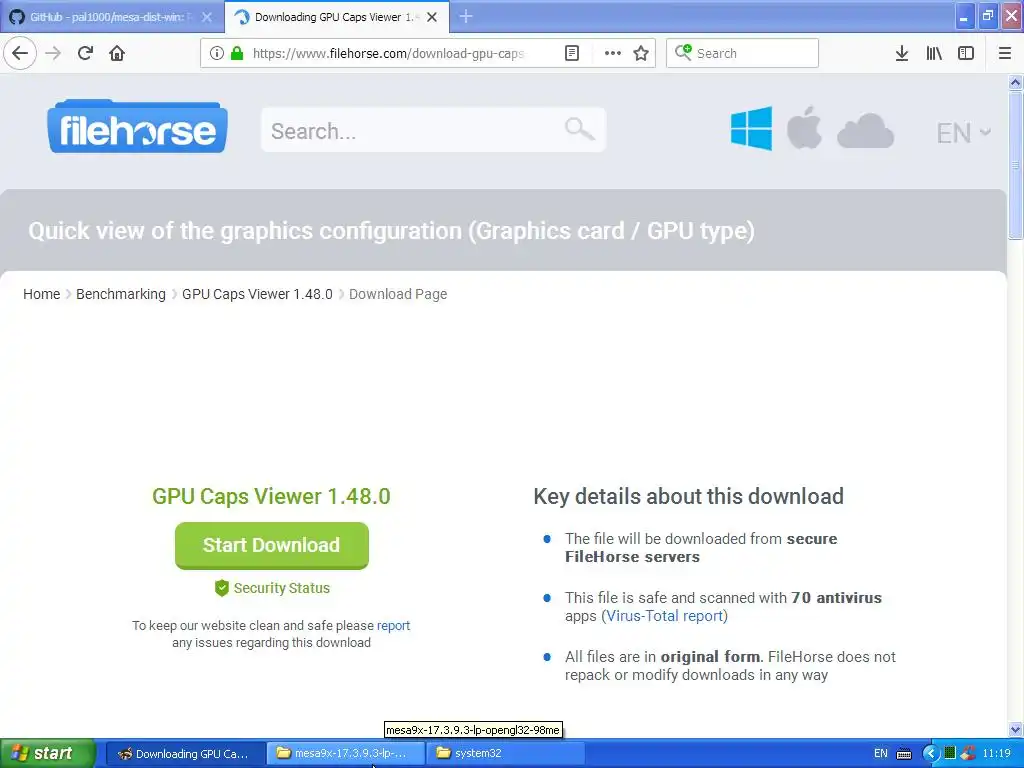Open a new browser tab
The width and height of the screenshot is (1024, 768).
click(x=466, y=17)
